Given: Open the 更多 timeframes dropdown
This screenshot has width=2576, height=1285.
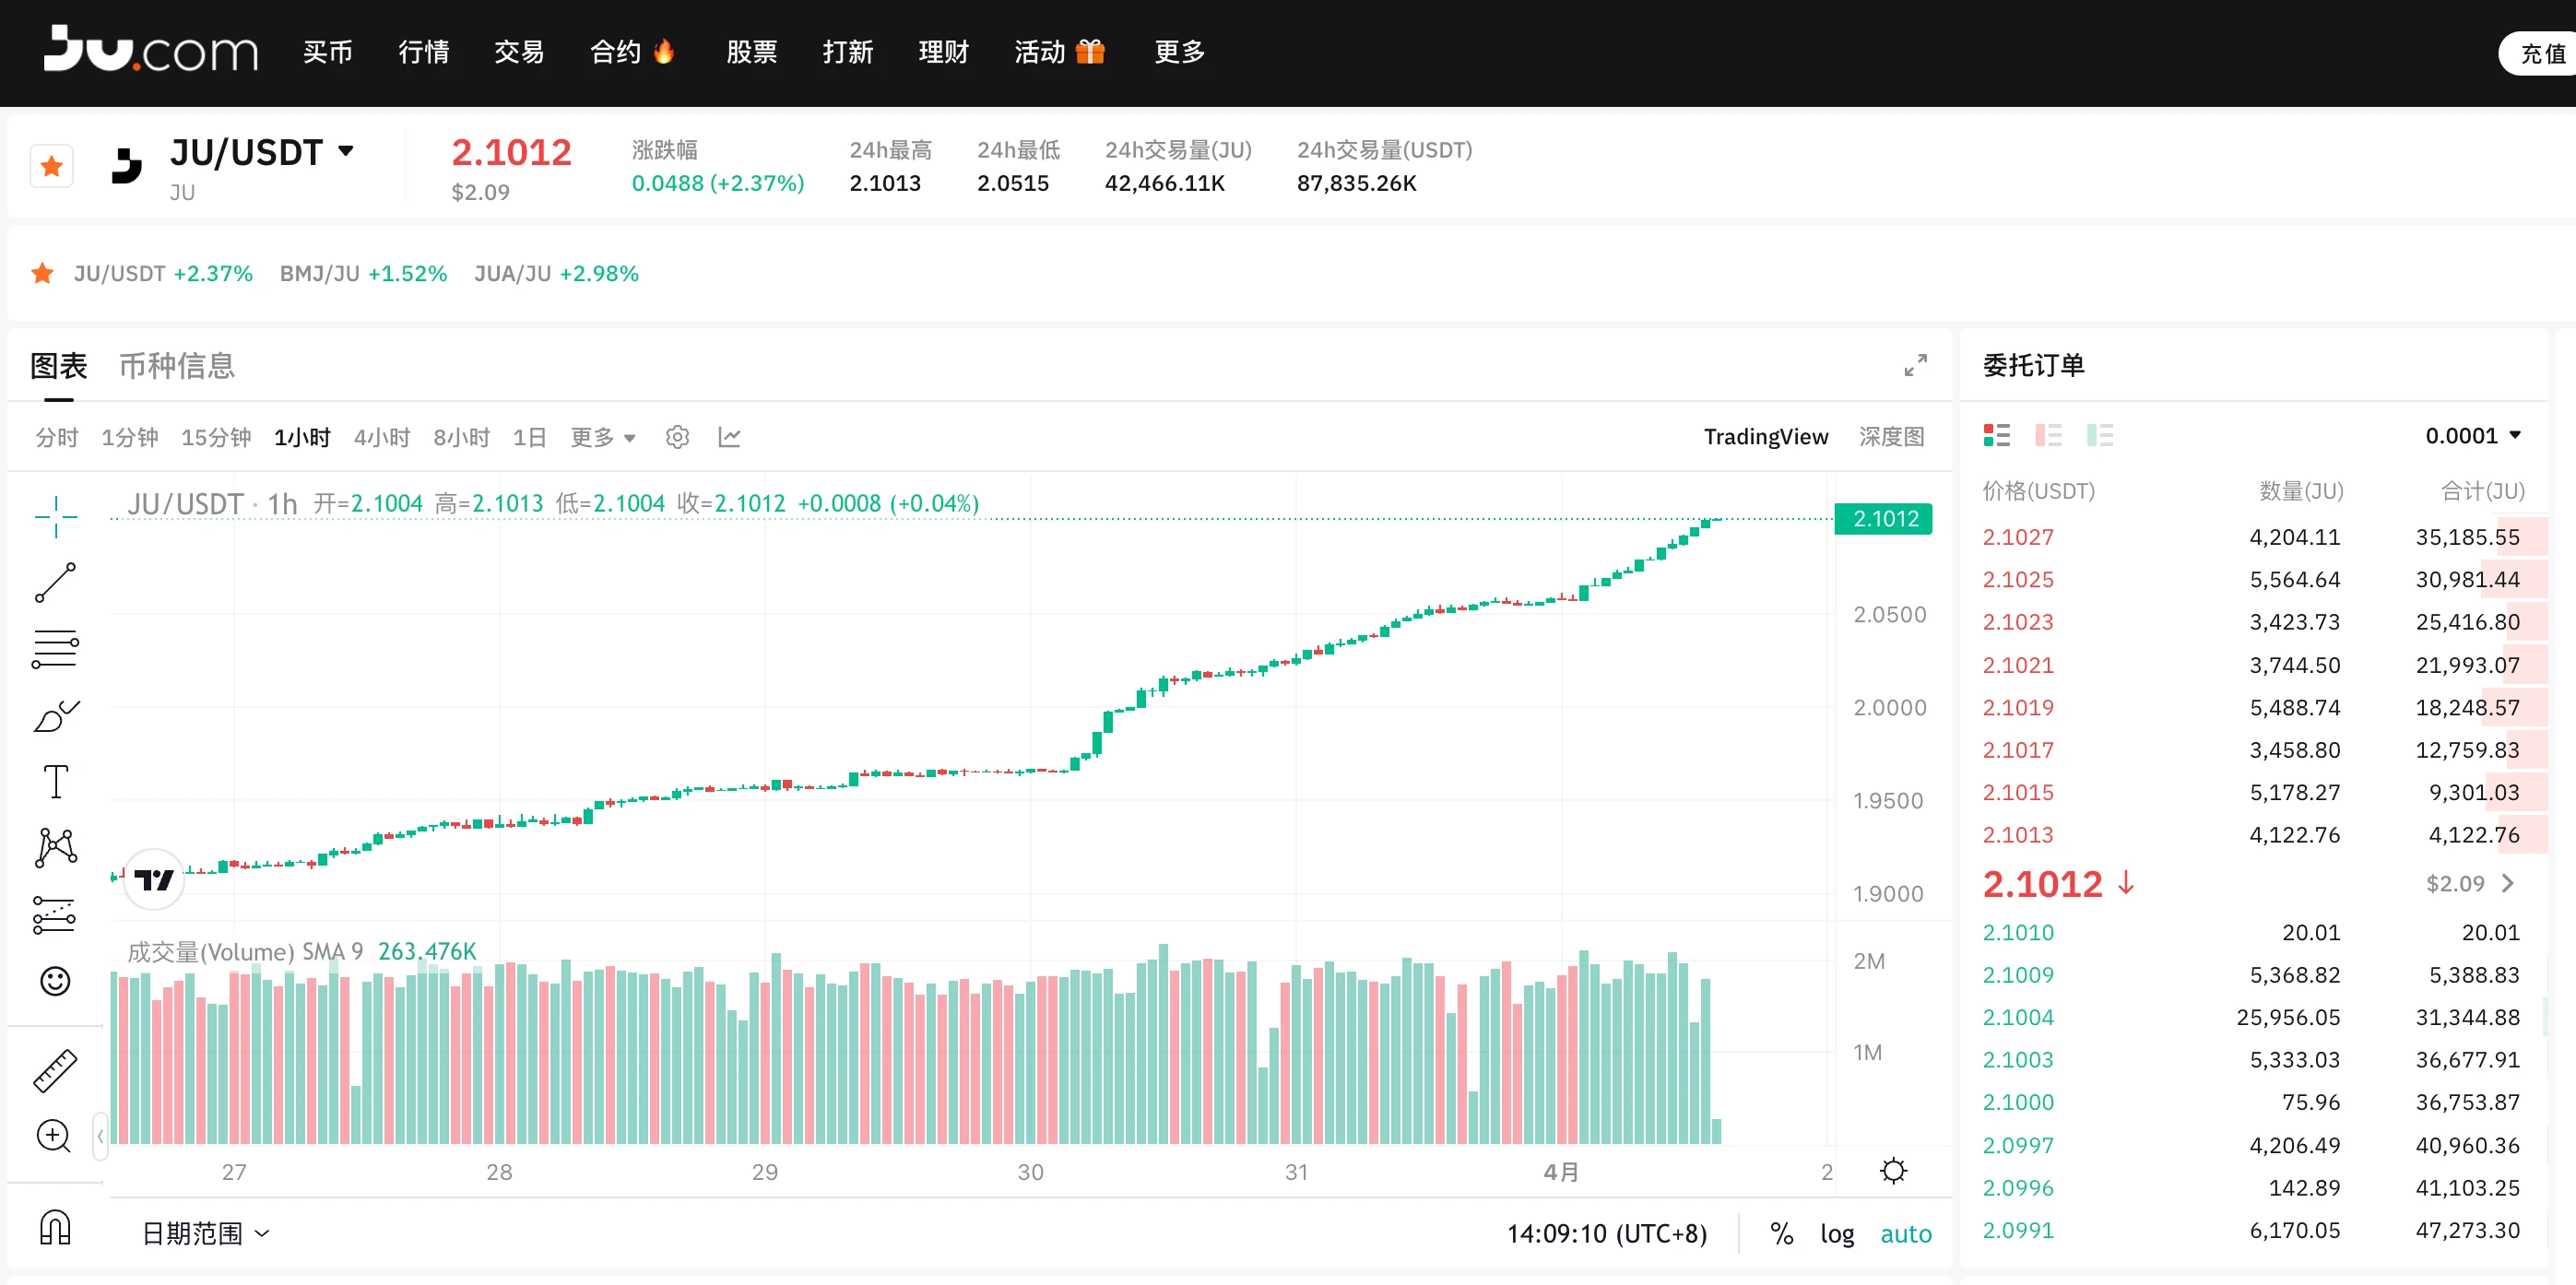Looking at the screenshot, I should 603,438.
